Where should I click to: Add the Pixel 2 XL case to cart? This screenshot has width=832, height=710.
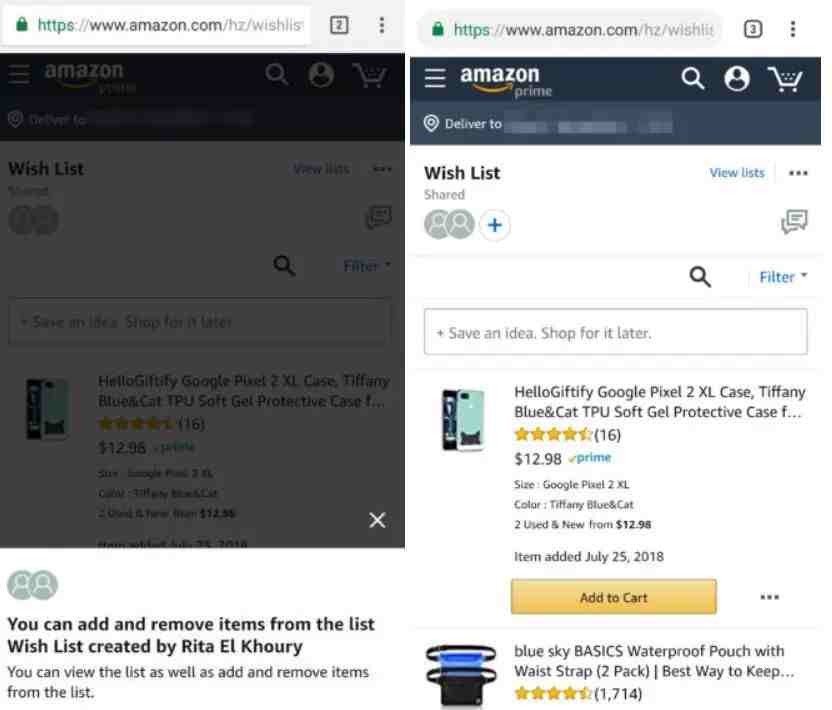click(x=613, y=597)
